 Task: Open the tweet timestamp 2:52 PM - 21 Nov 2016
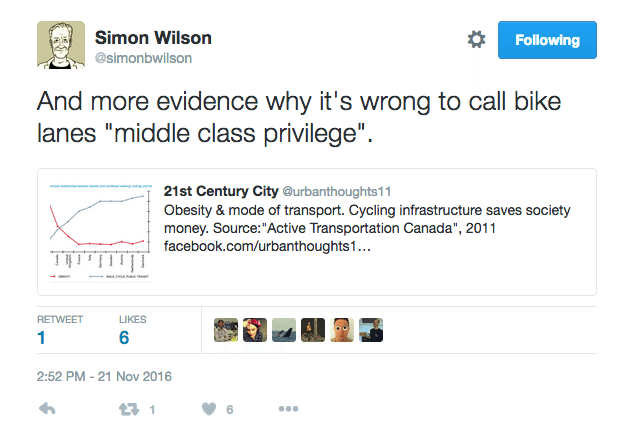104,376
